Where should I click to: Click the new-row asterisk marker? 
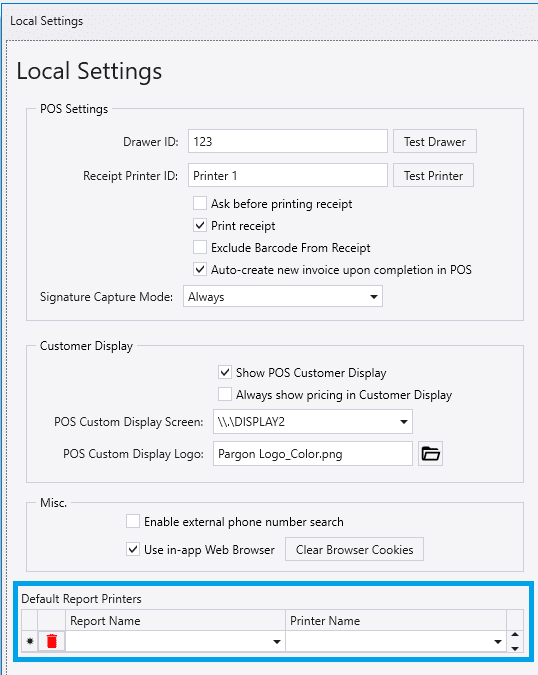[30, 641]
